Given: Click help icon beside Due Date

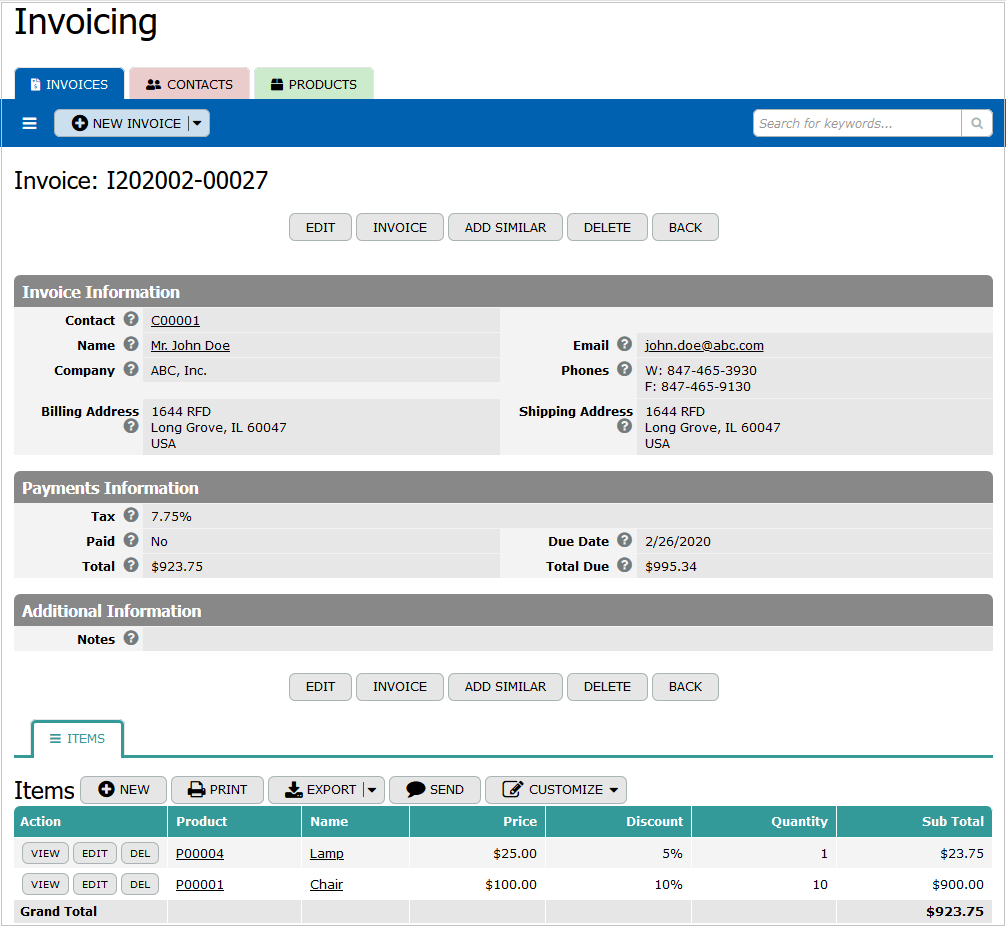Looking at the screenshot, I should [x=625, y=541].
